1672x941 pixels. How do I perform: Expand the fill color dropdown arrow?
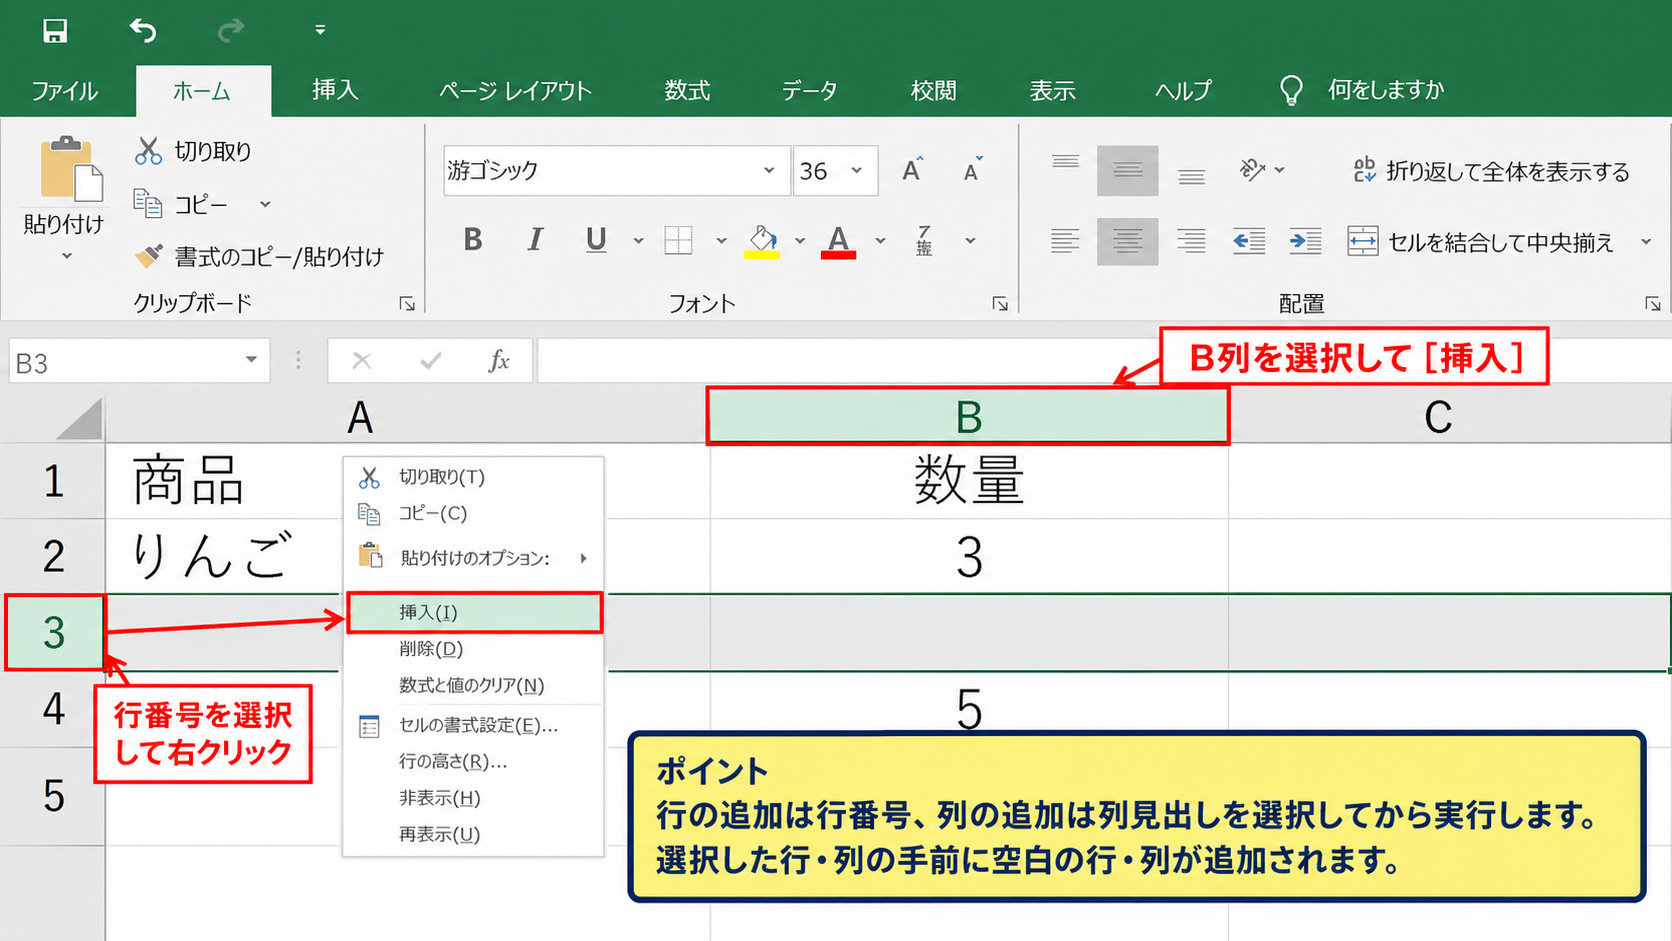[800, 241]
